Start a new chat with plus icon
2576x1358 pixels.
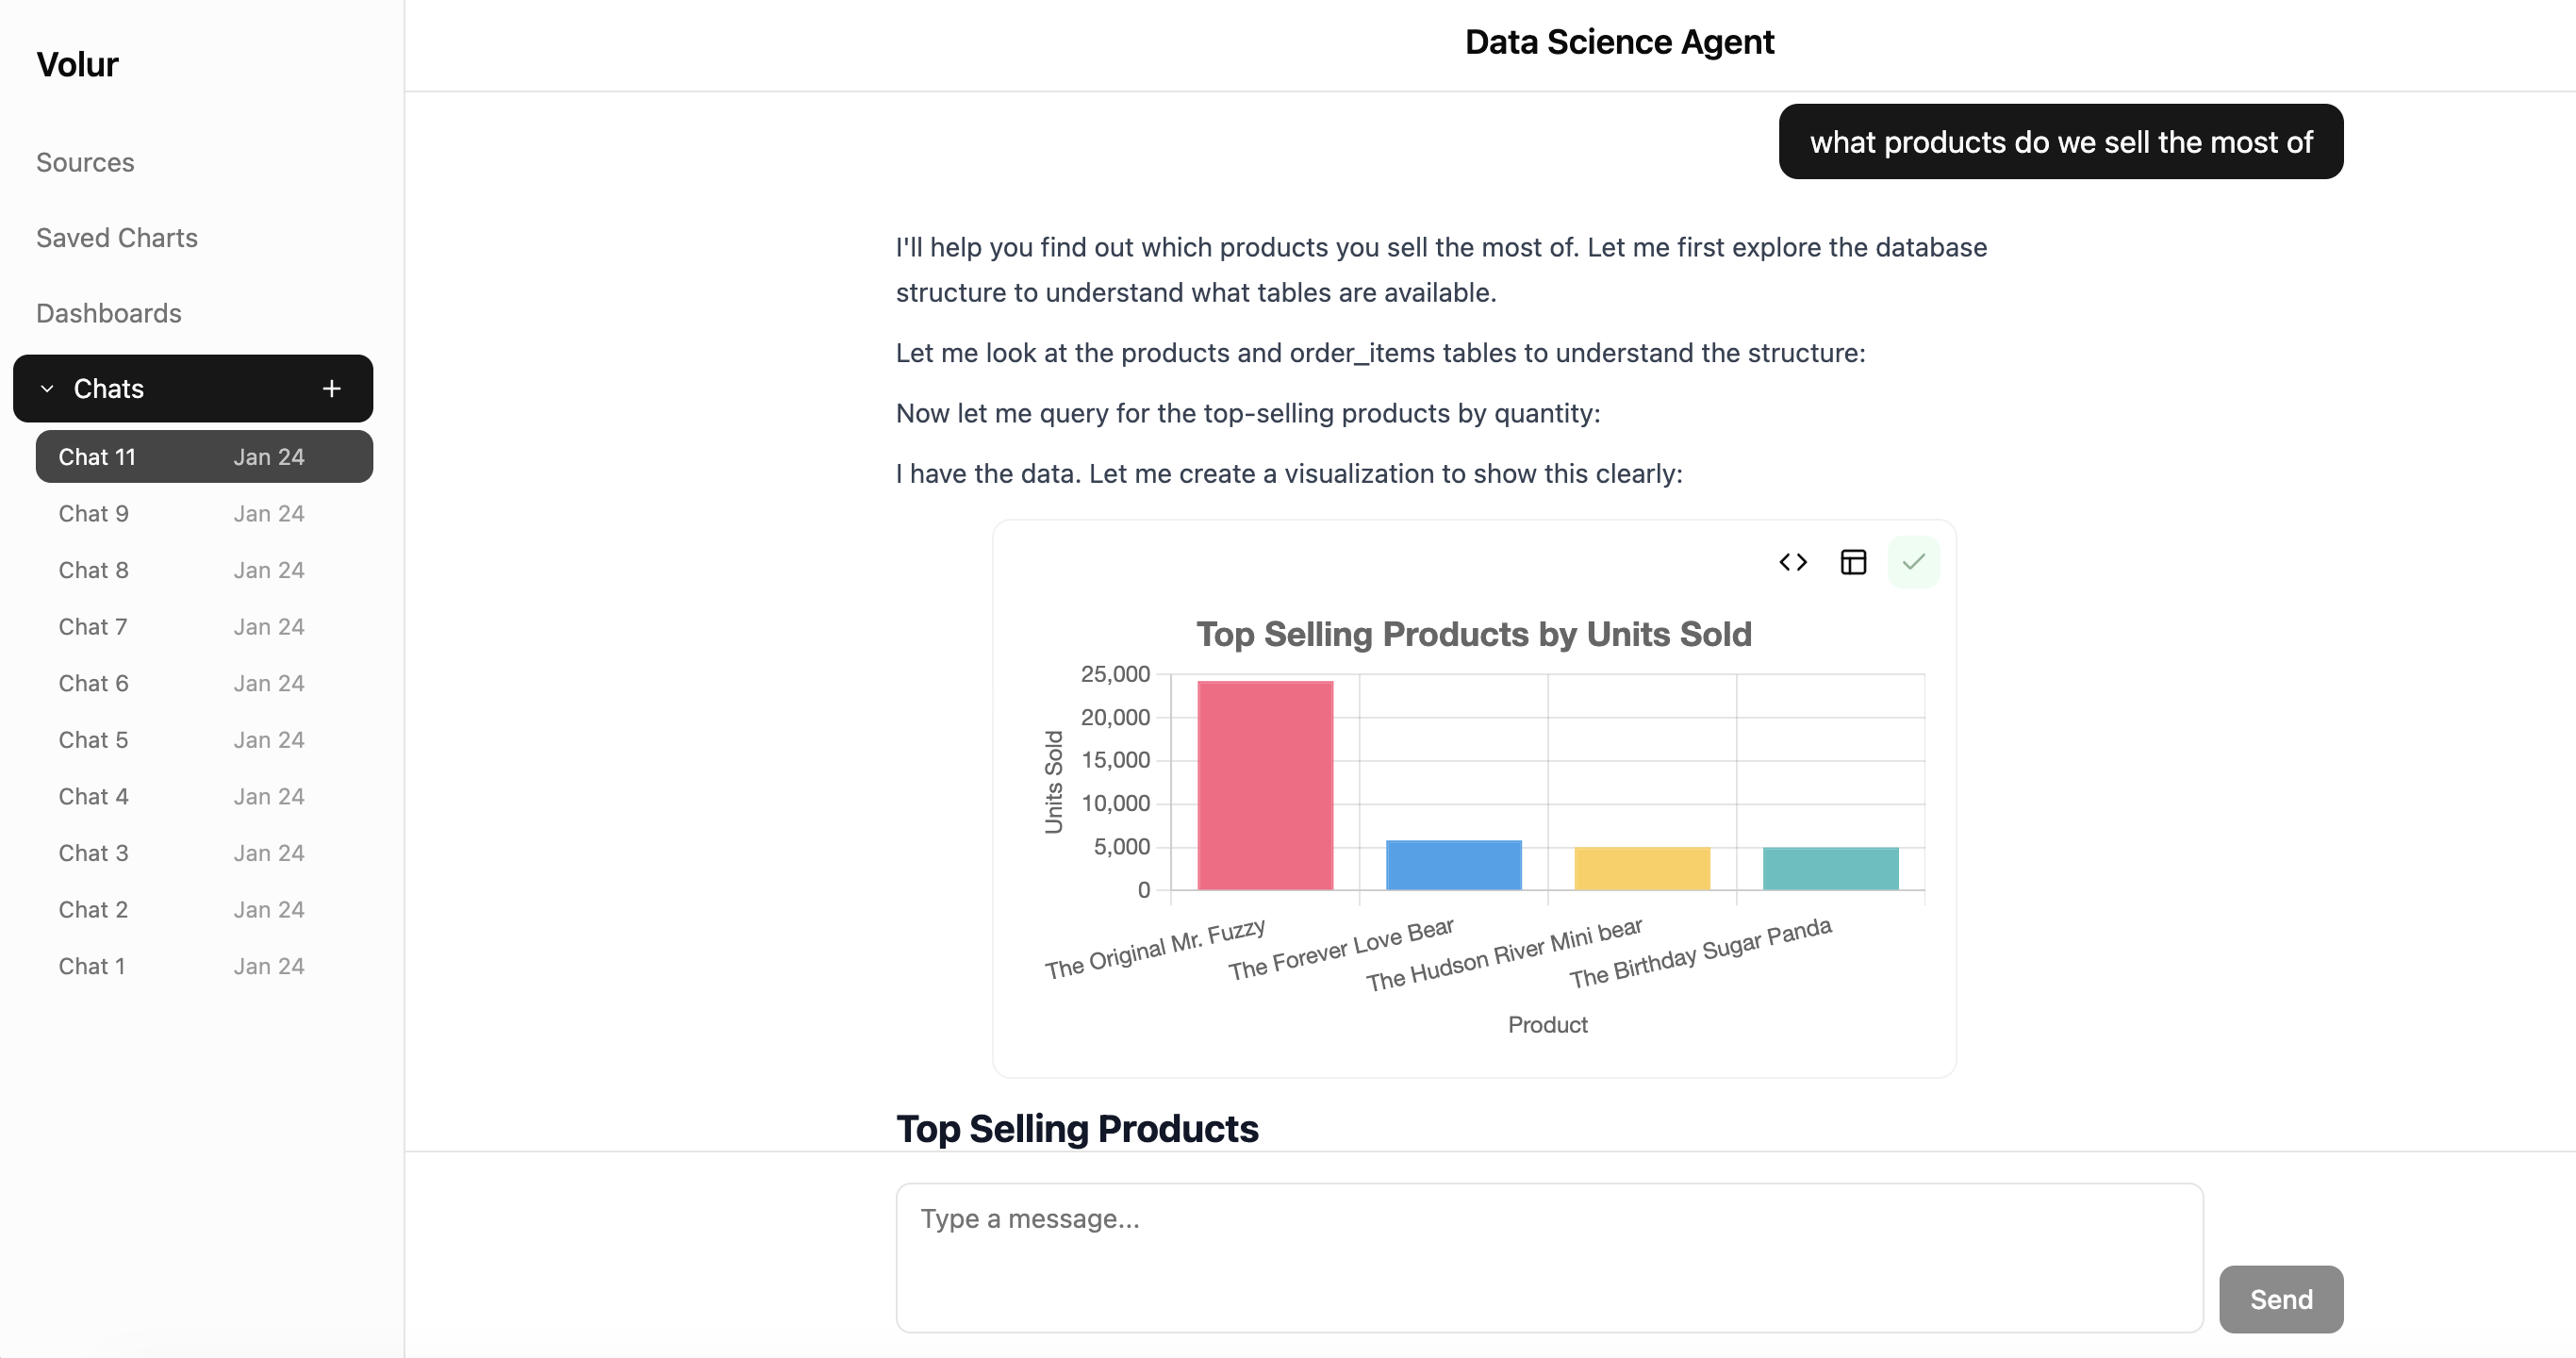point(332,388)
